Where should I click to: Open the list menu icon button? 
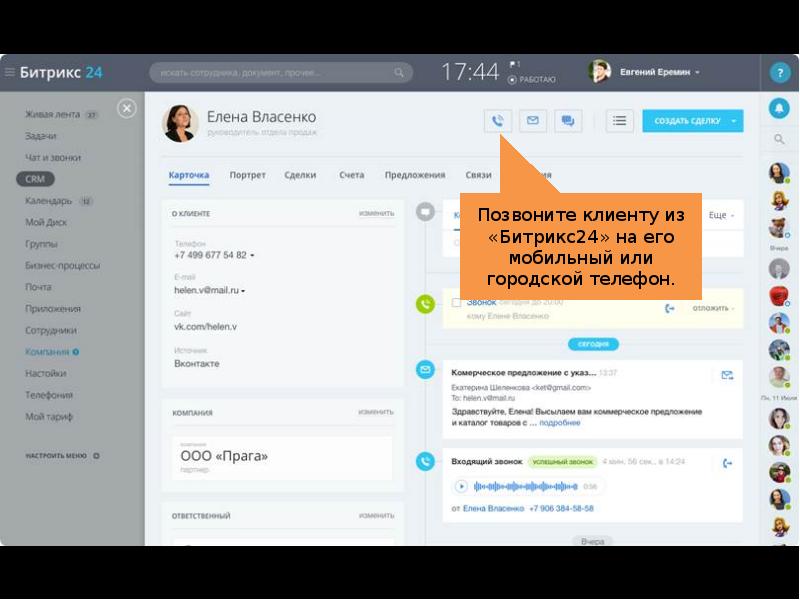(620, 121)
